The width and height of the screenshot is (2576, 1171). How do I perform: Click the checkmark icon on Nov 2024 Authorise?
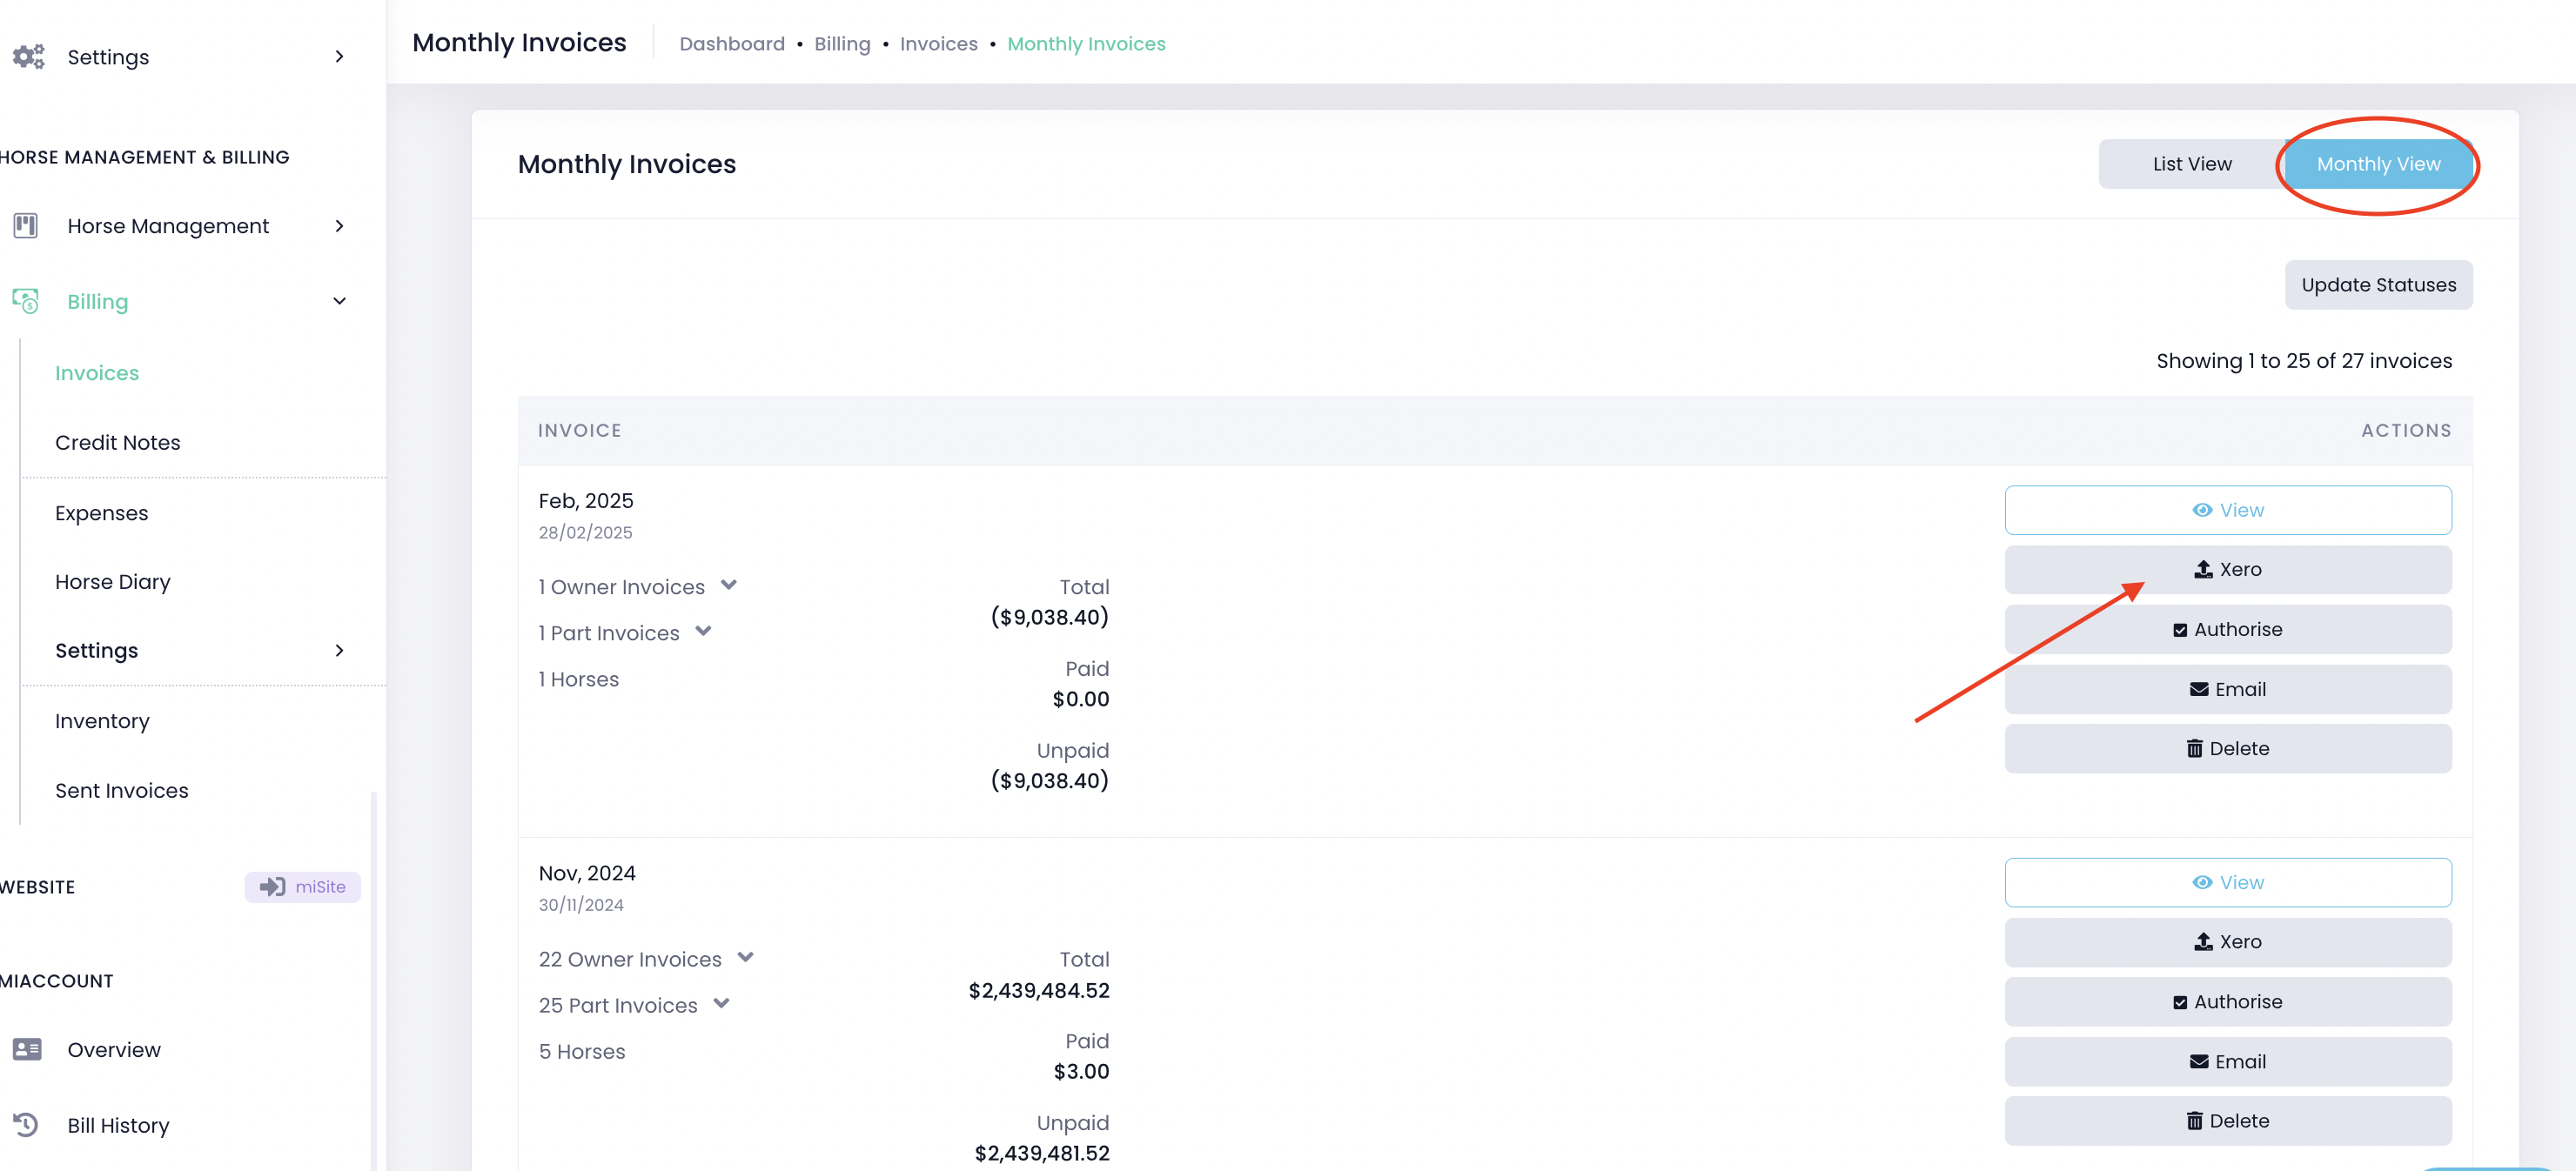[2180, 1002]
